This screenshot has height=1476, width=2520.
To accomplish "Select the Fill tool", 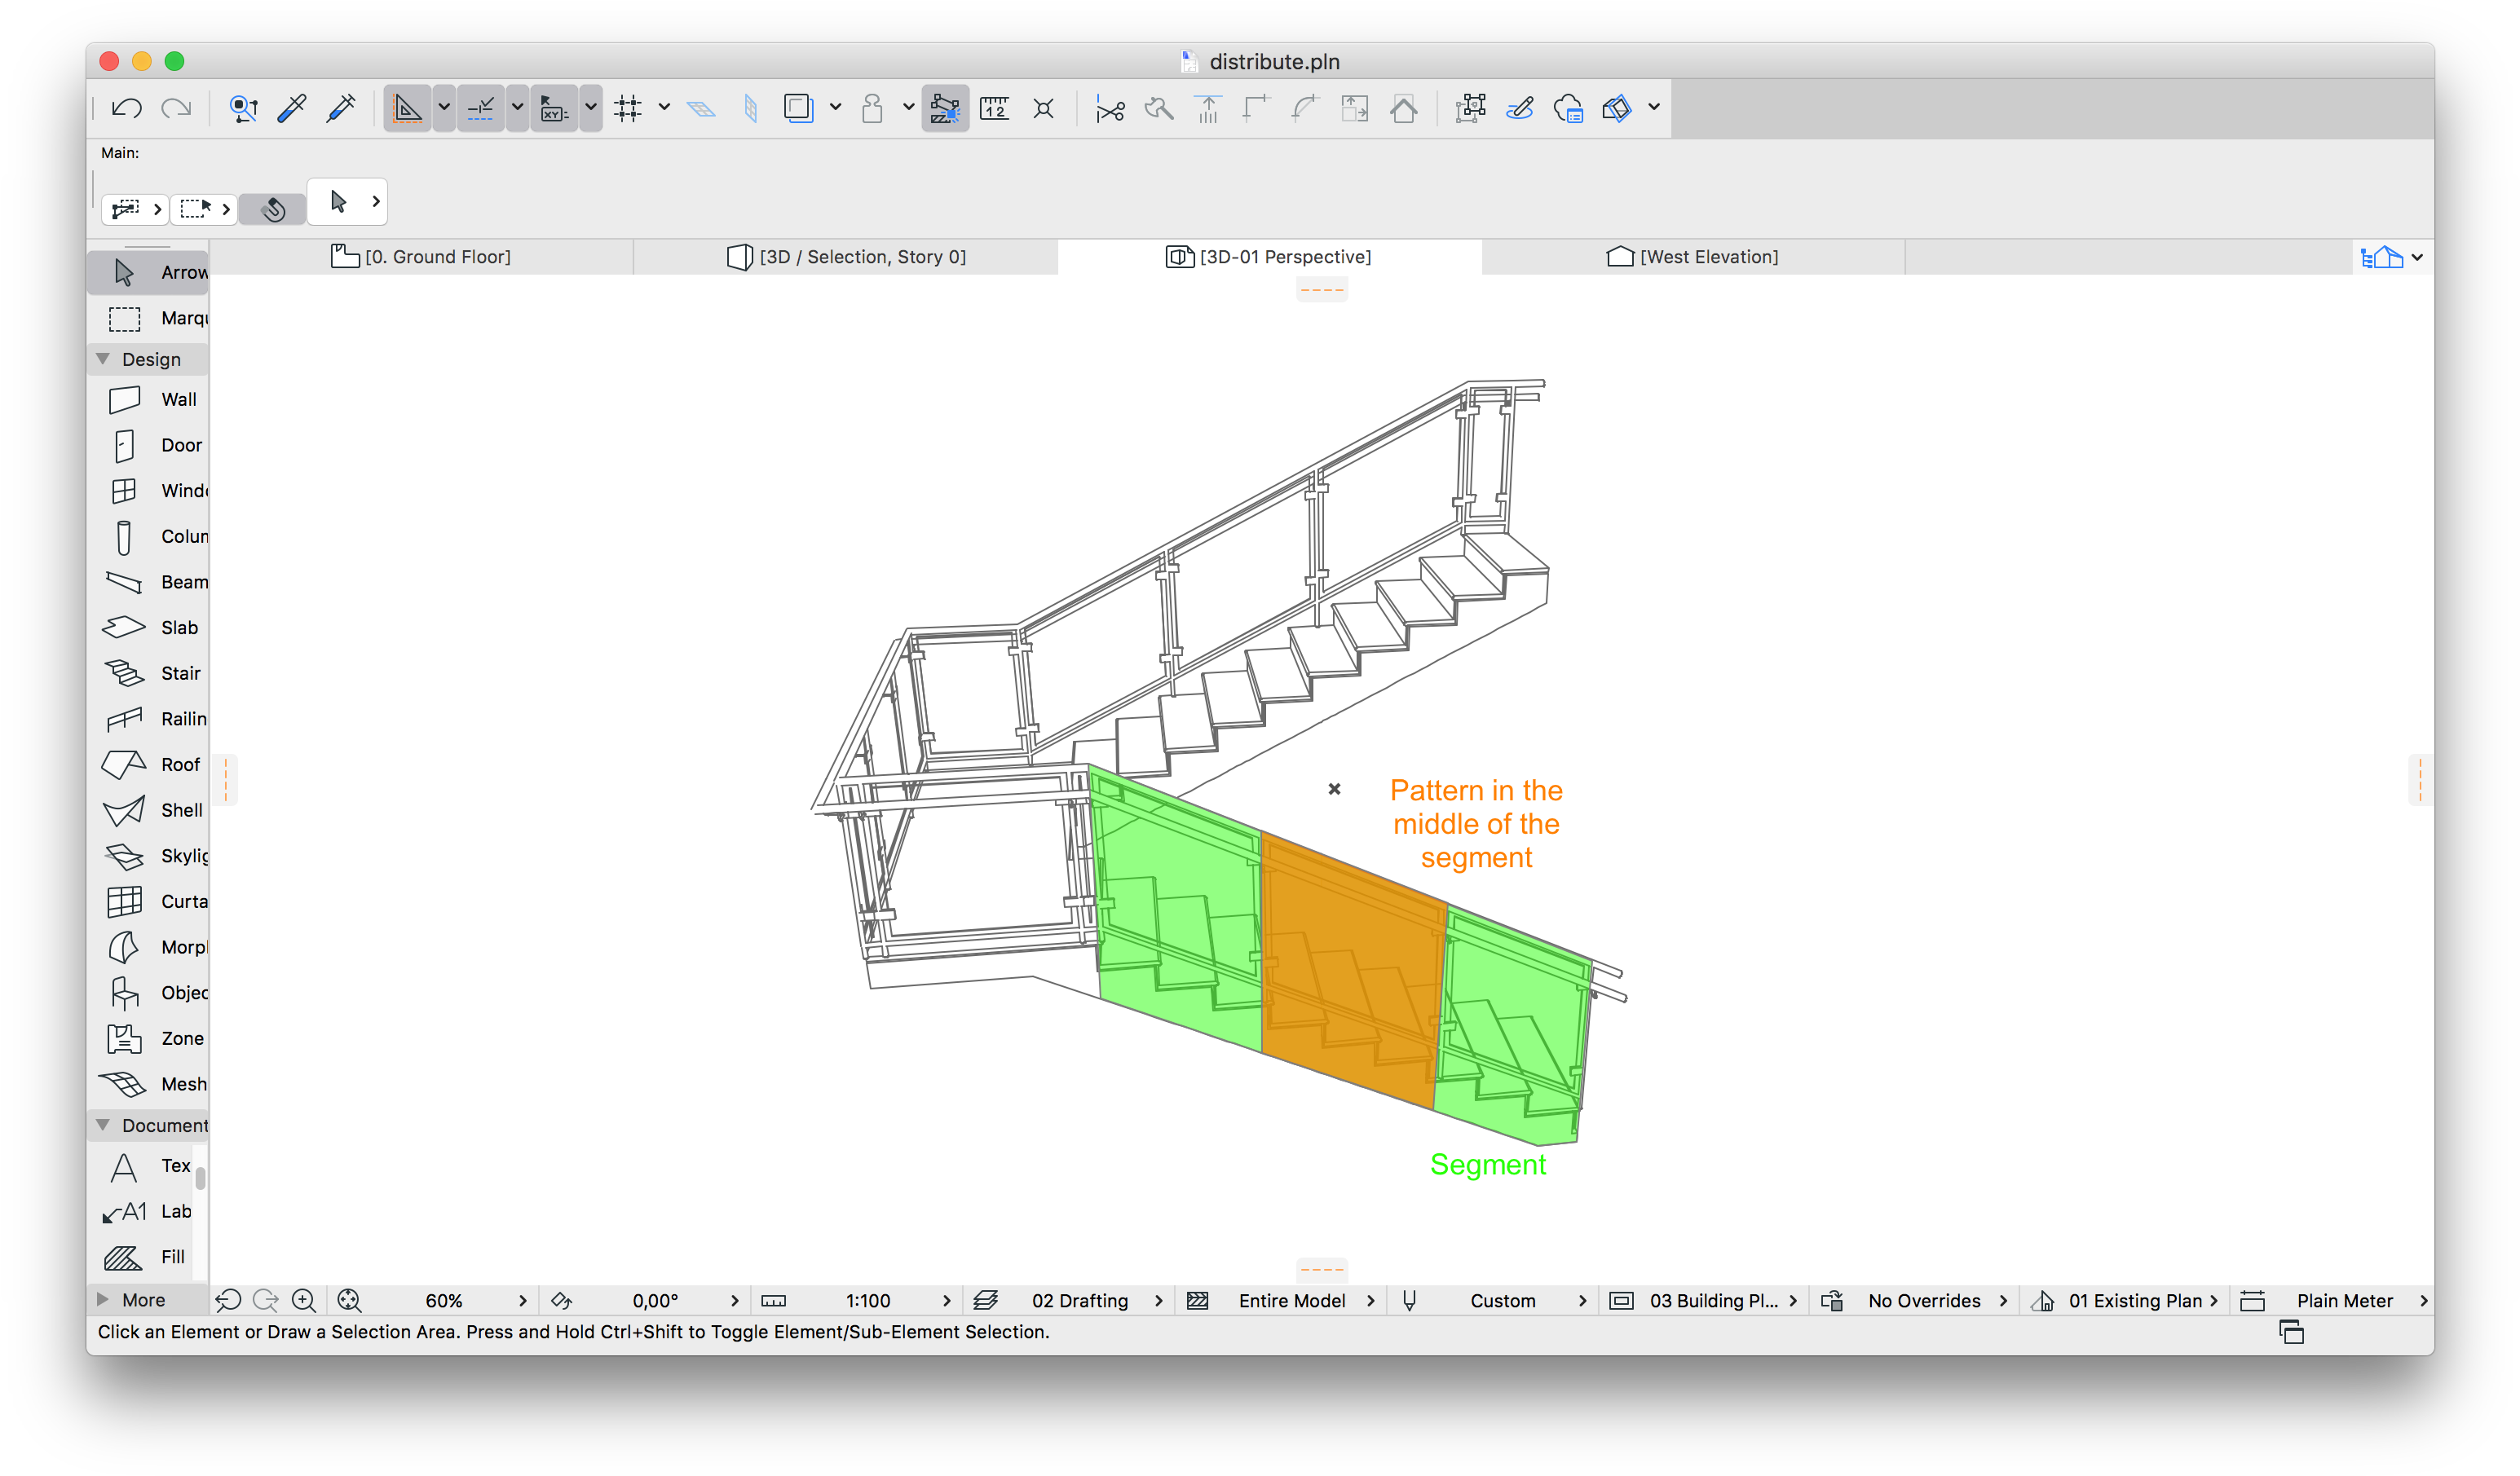I will point(142,1257).
